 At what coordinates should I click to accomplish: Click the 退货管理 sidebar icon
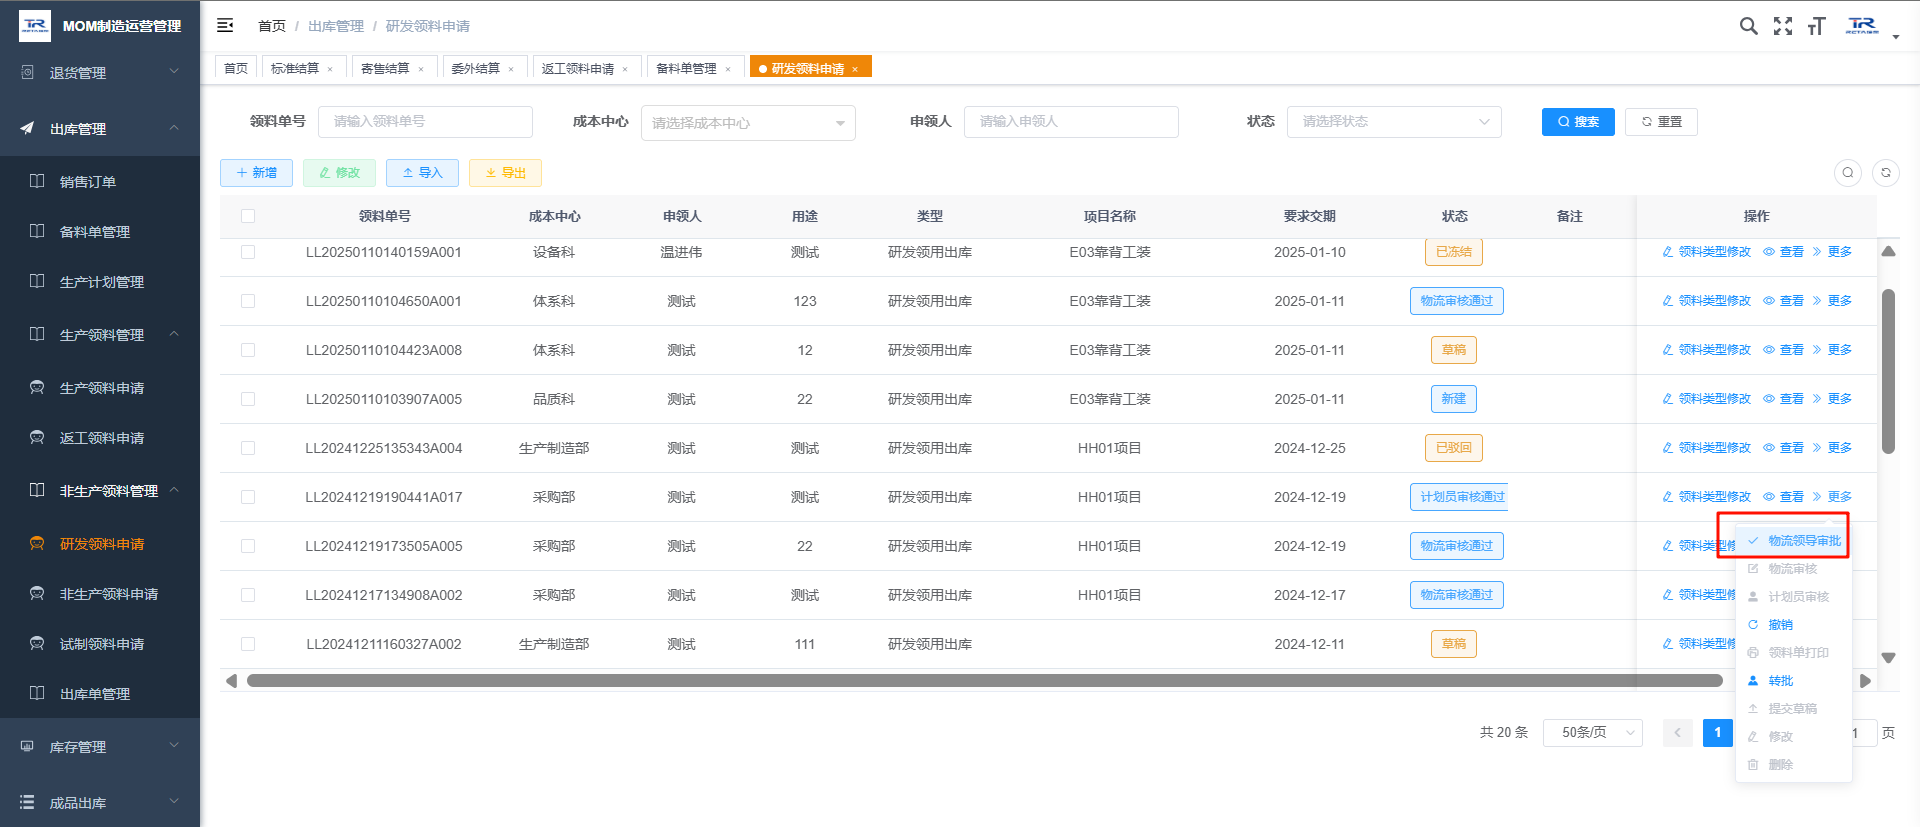(x=27, y=72)
